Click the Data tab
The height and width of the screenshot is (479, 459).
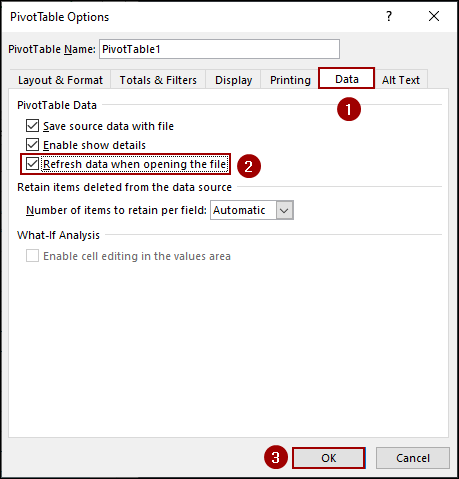347,79
